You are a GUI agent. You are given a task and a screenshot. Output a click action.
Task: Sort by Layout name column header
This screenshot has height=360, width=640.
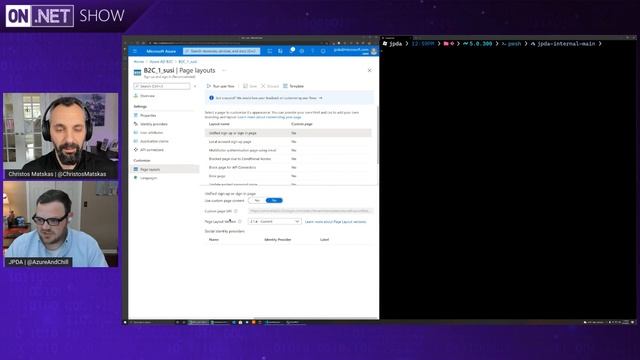click(219, 124)
